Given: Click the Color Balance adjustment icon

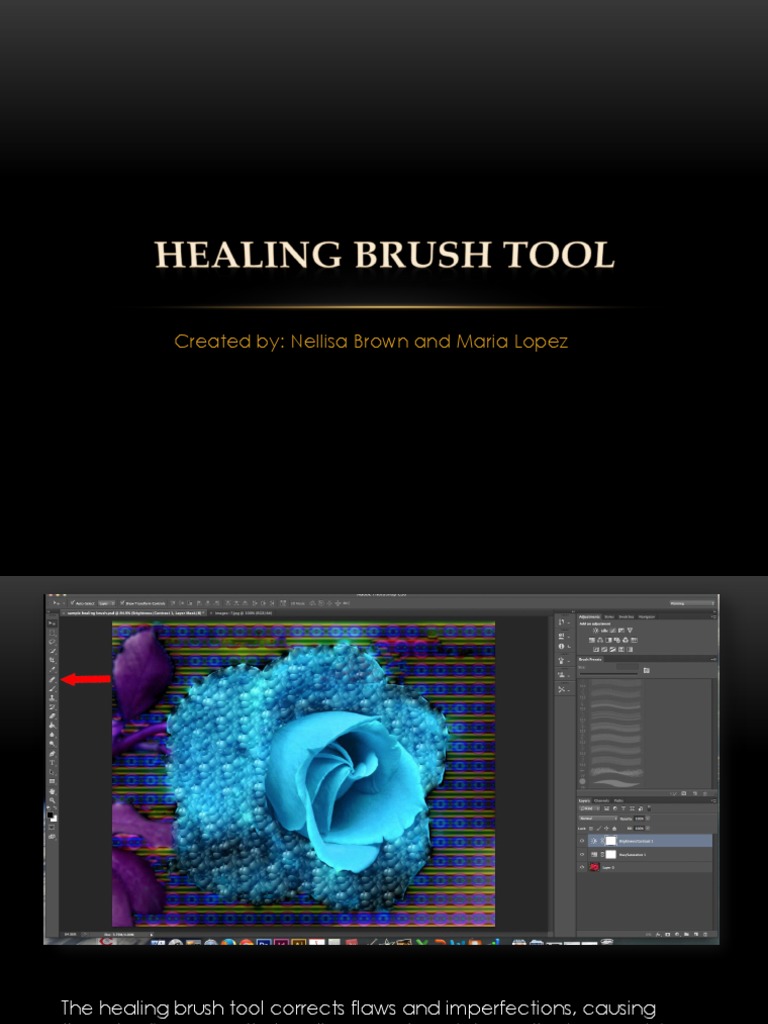Looking at the screenshot, I should pyautogui.click(x=600, y=640).
